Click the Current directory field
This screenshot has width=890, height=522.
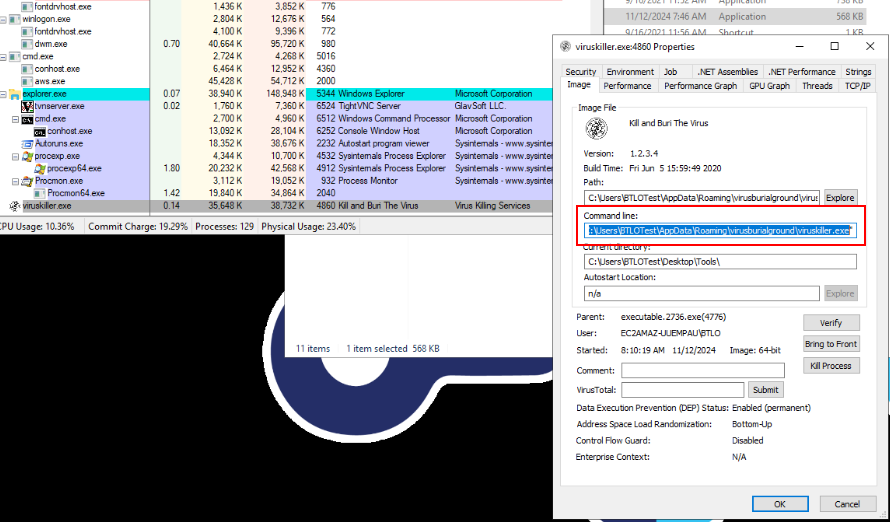720,262
